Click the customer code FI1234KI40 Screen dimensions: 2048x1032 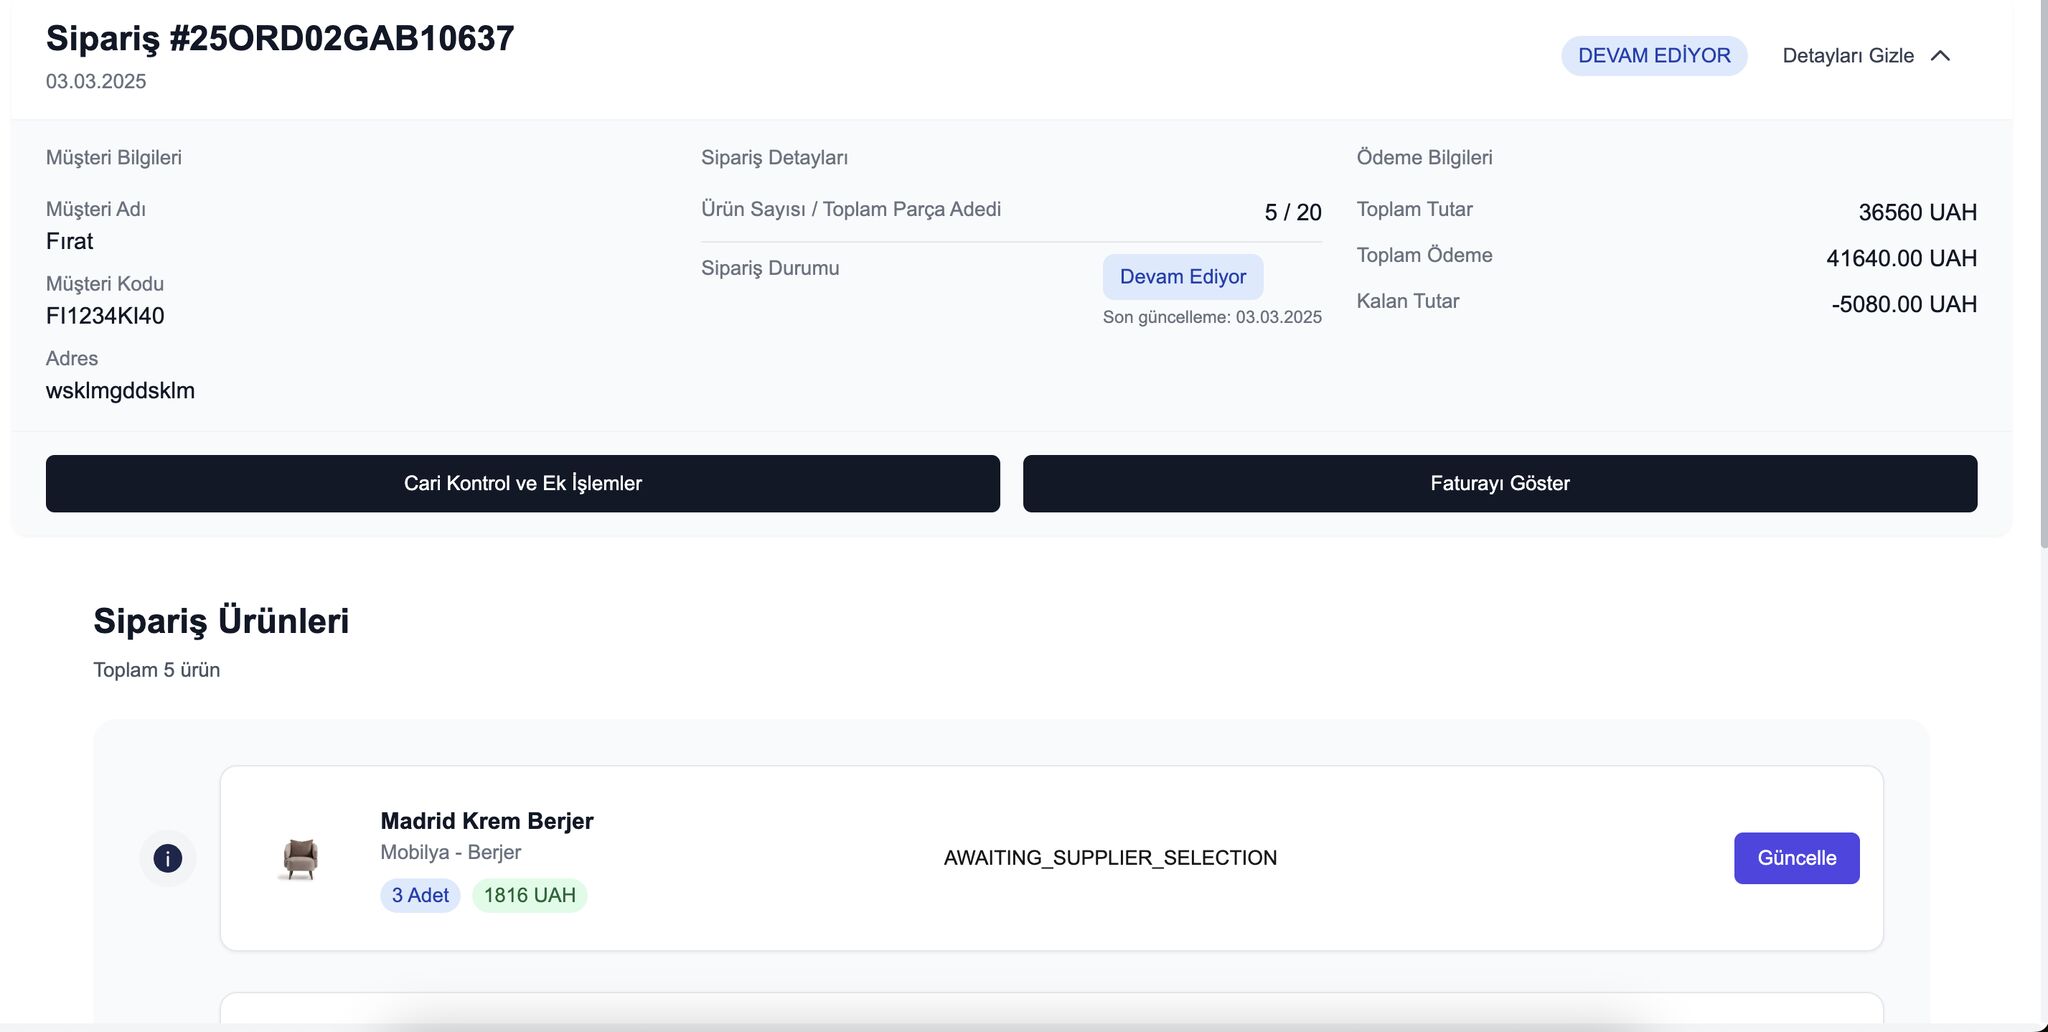(x=105, y=316)
